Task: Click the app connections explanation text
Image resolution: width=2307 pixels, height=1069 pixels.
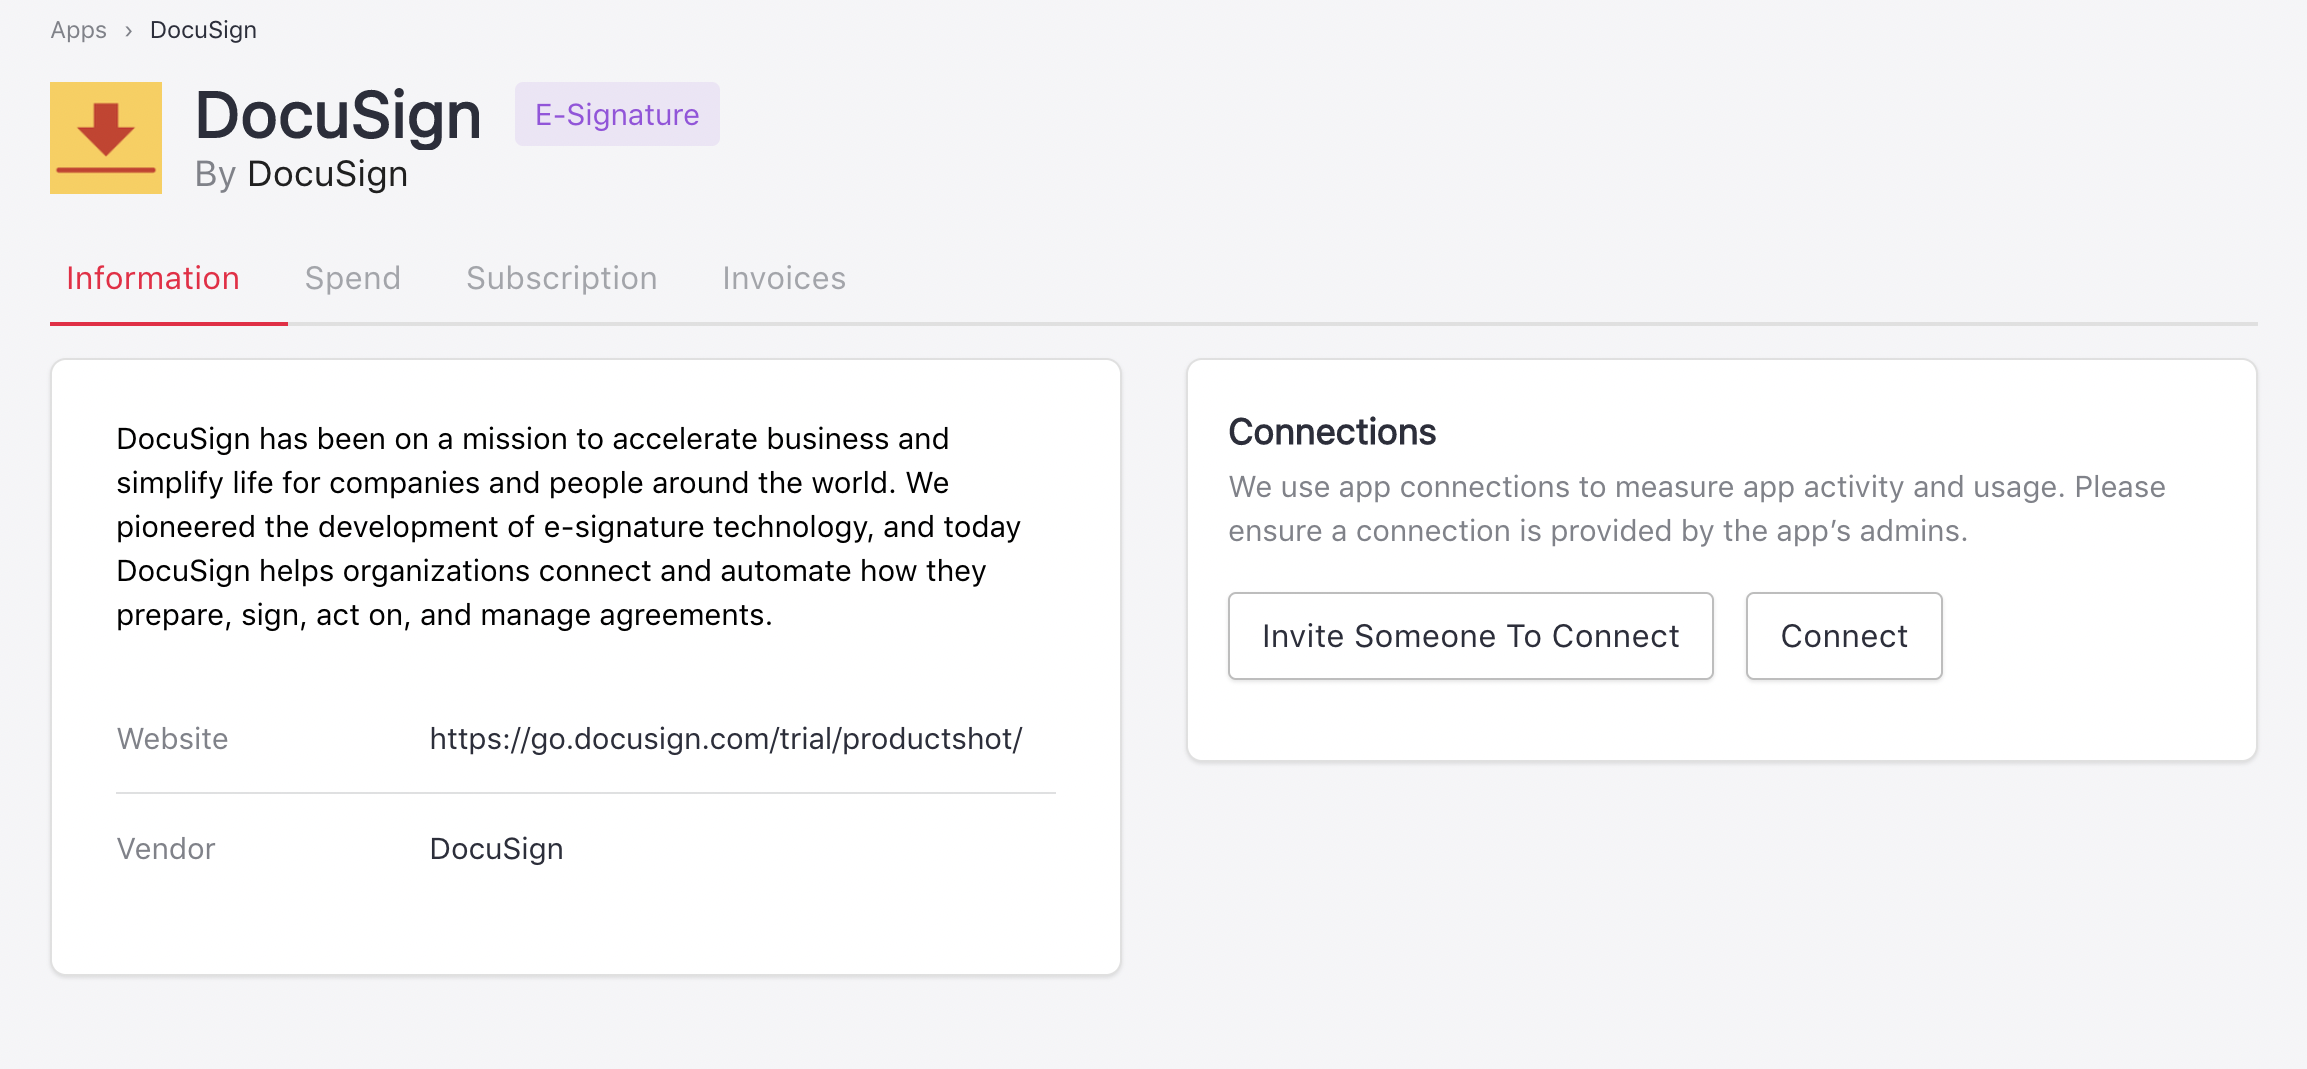Action: 1697,508
